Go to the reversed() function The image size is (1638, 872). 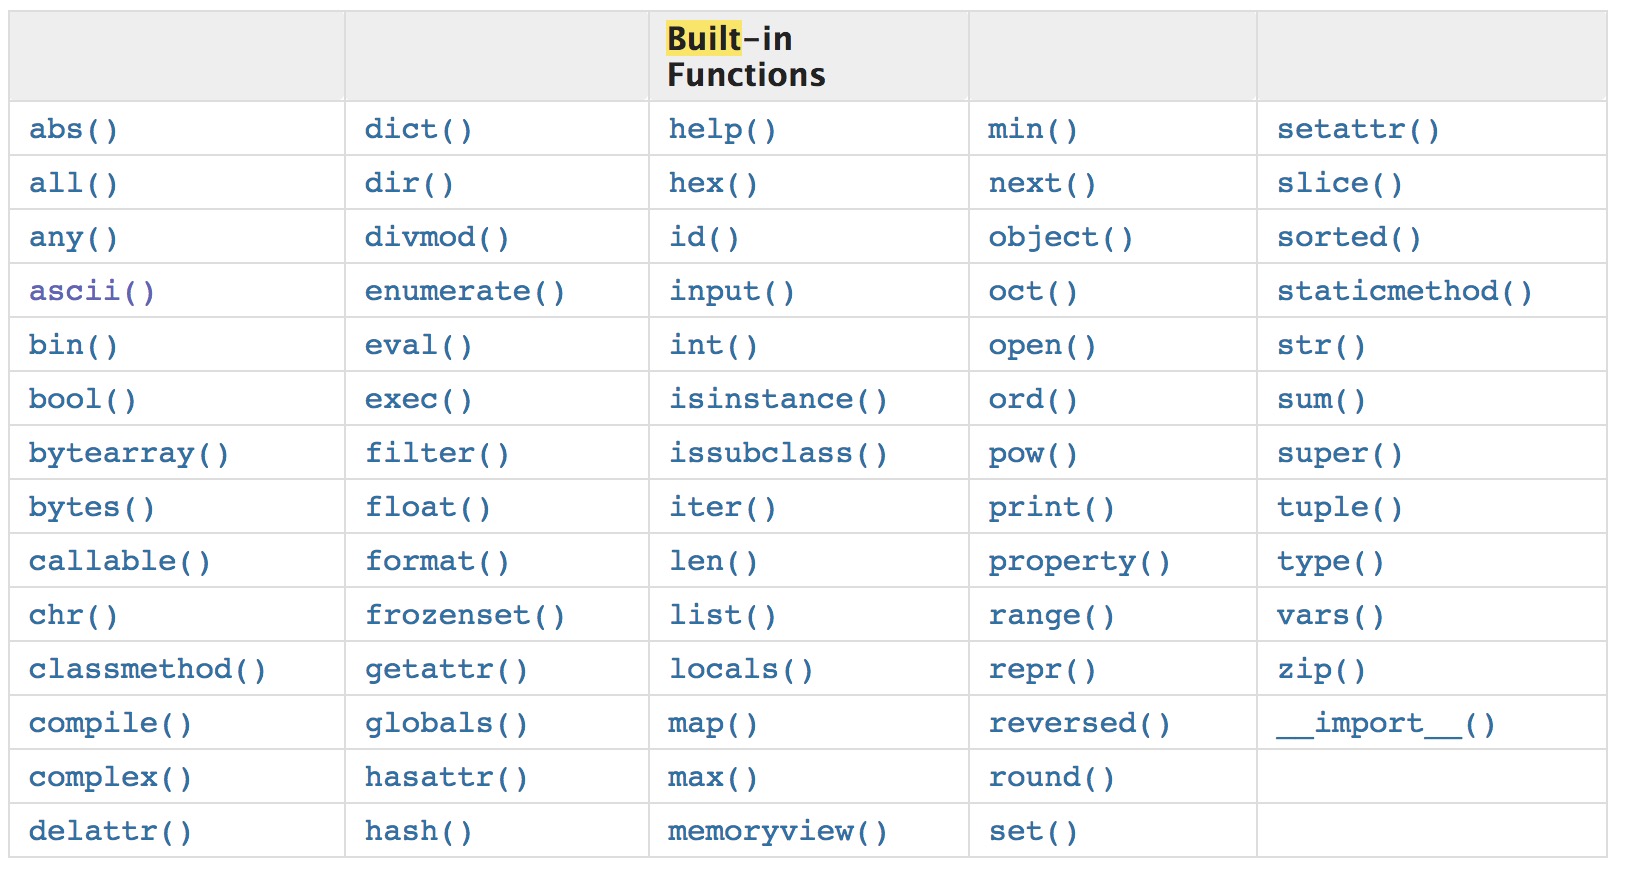1079,723
